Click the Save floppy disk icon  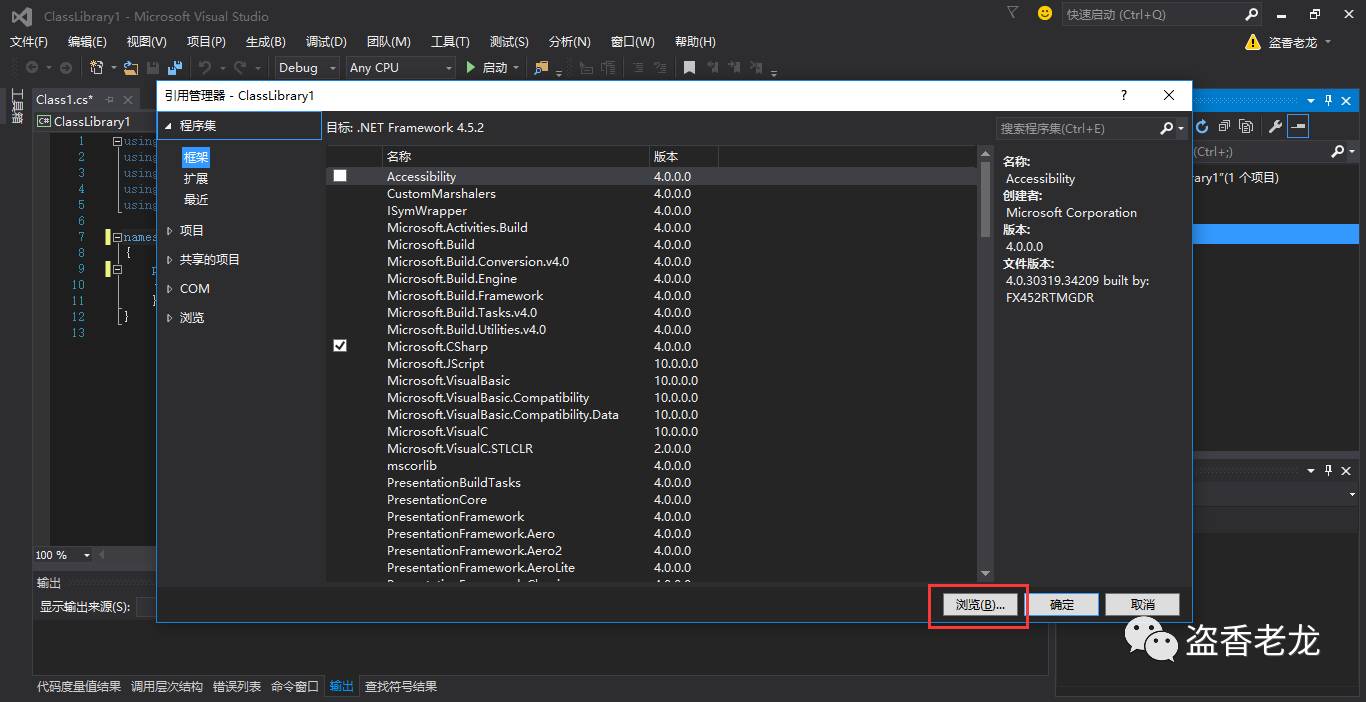[x=153, y=67]
